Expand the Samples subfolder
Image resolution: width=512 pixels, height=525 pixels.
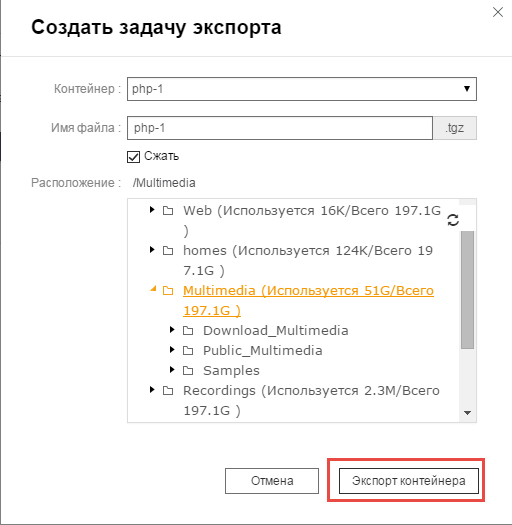[x=172, y=369]
